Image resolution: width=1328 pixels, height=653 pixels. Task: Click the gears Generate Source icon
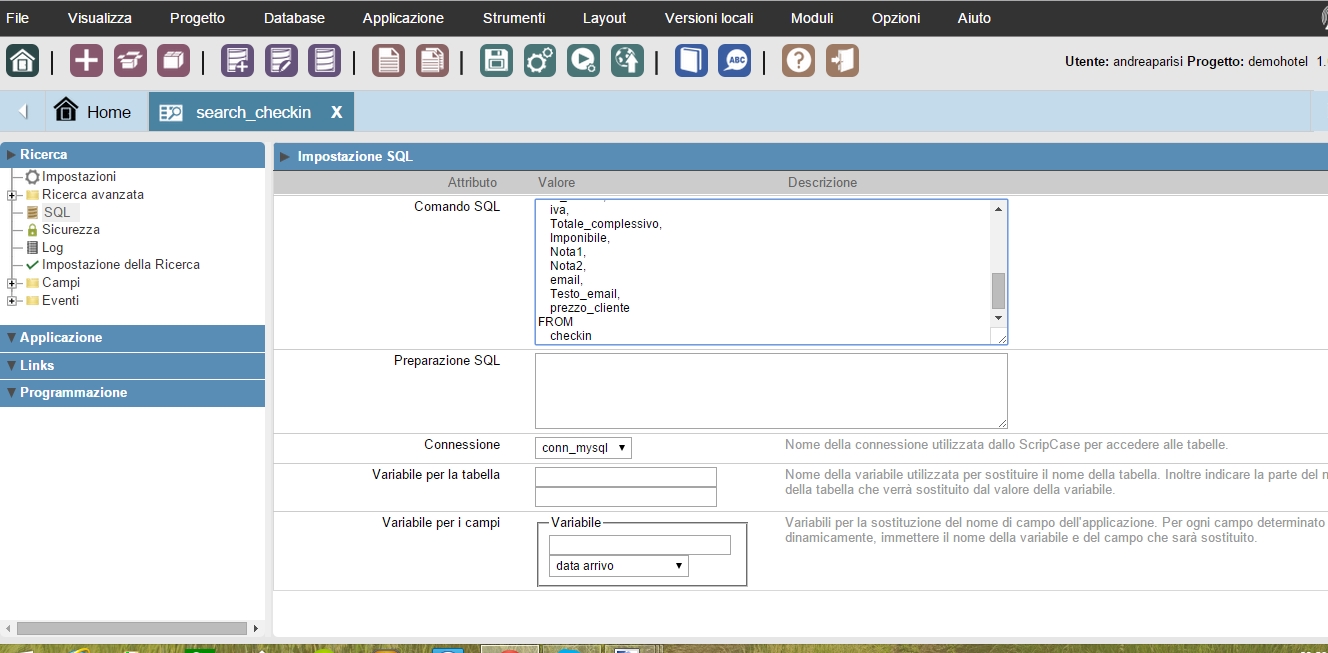(x=540, y=61)
